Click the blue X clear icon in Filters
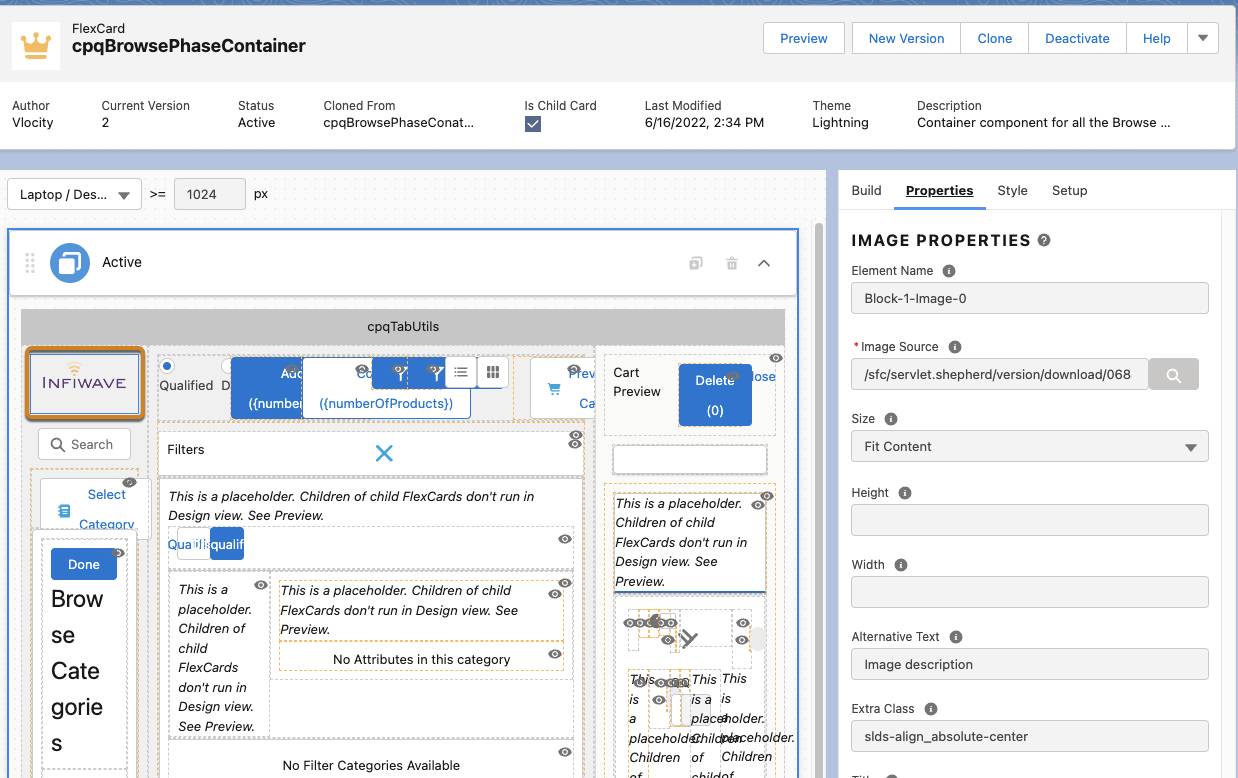1238x778 pixels. [x=384, y=453]
